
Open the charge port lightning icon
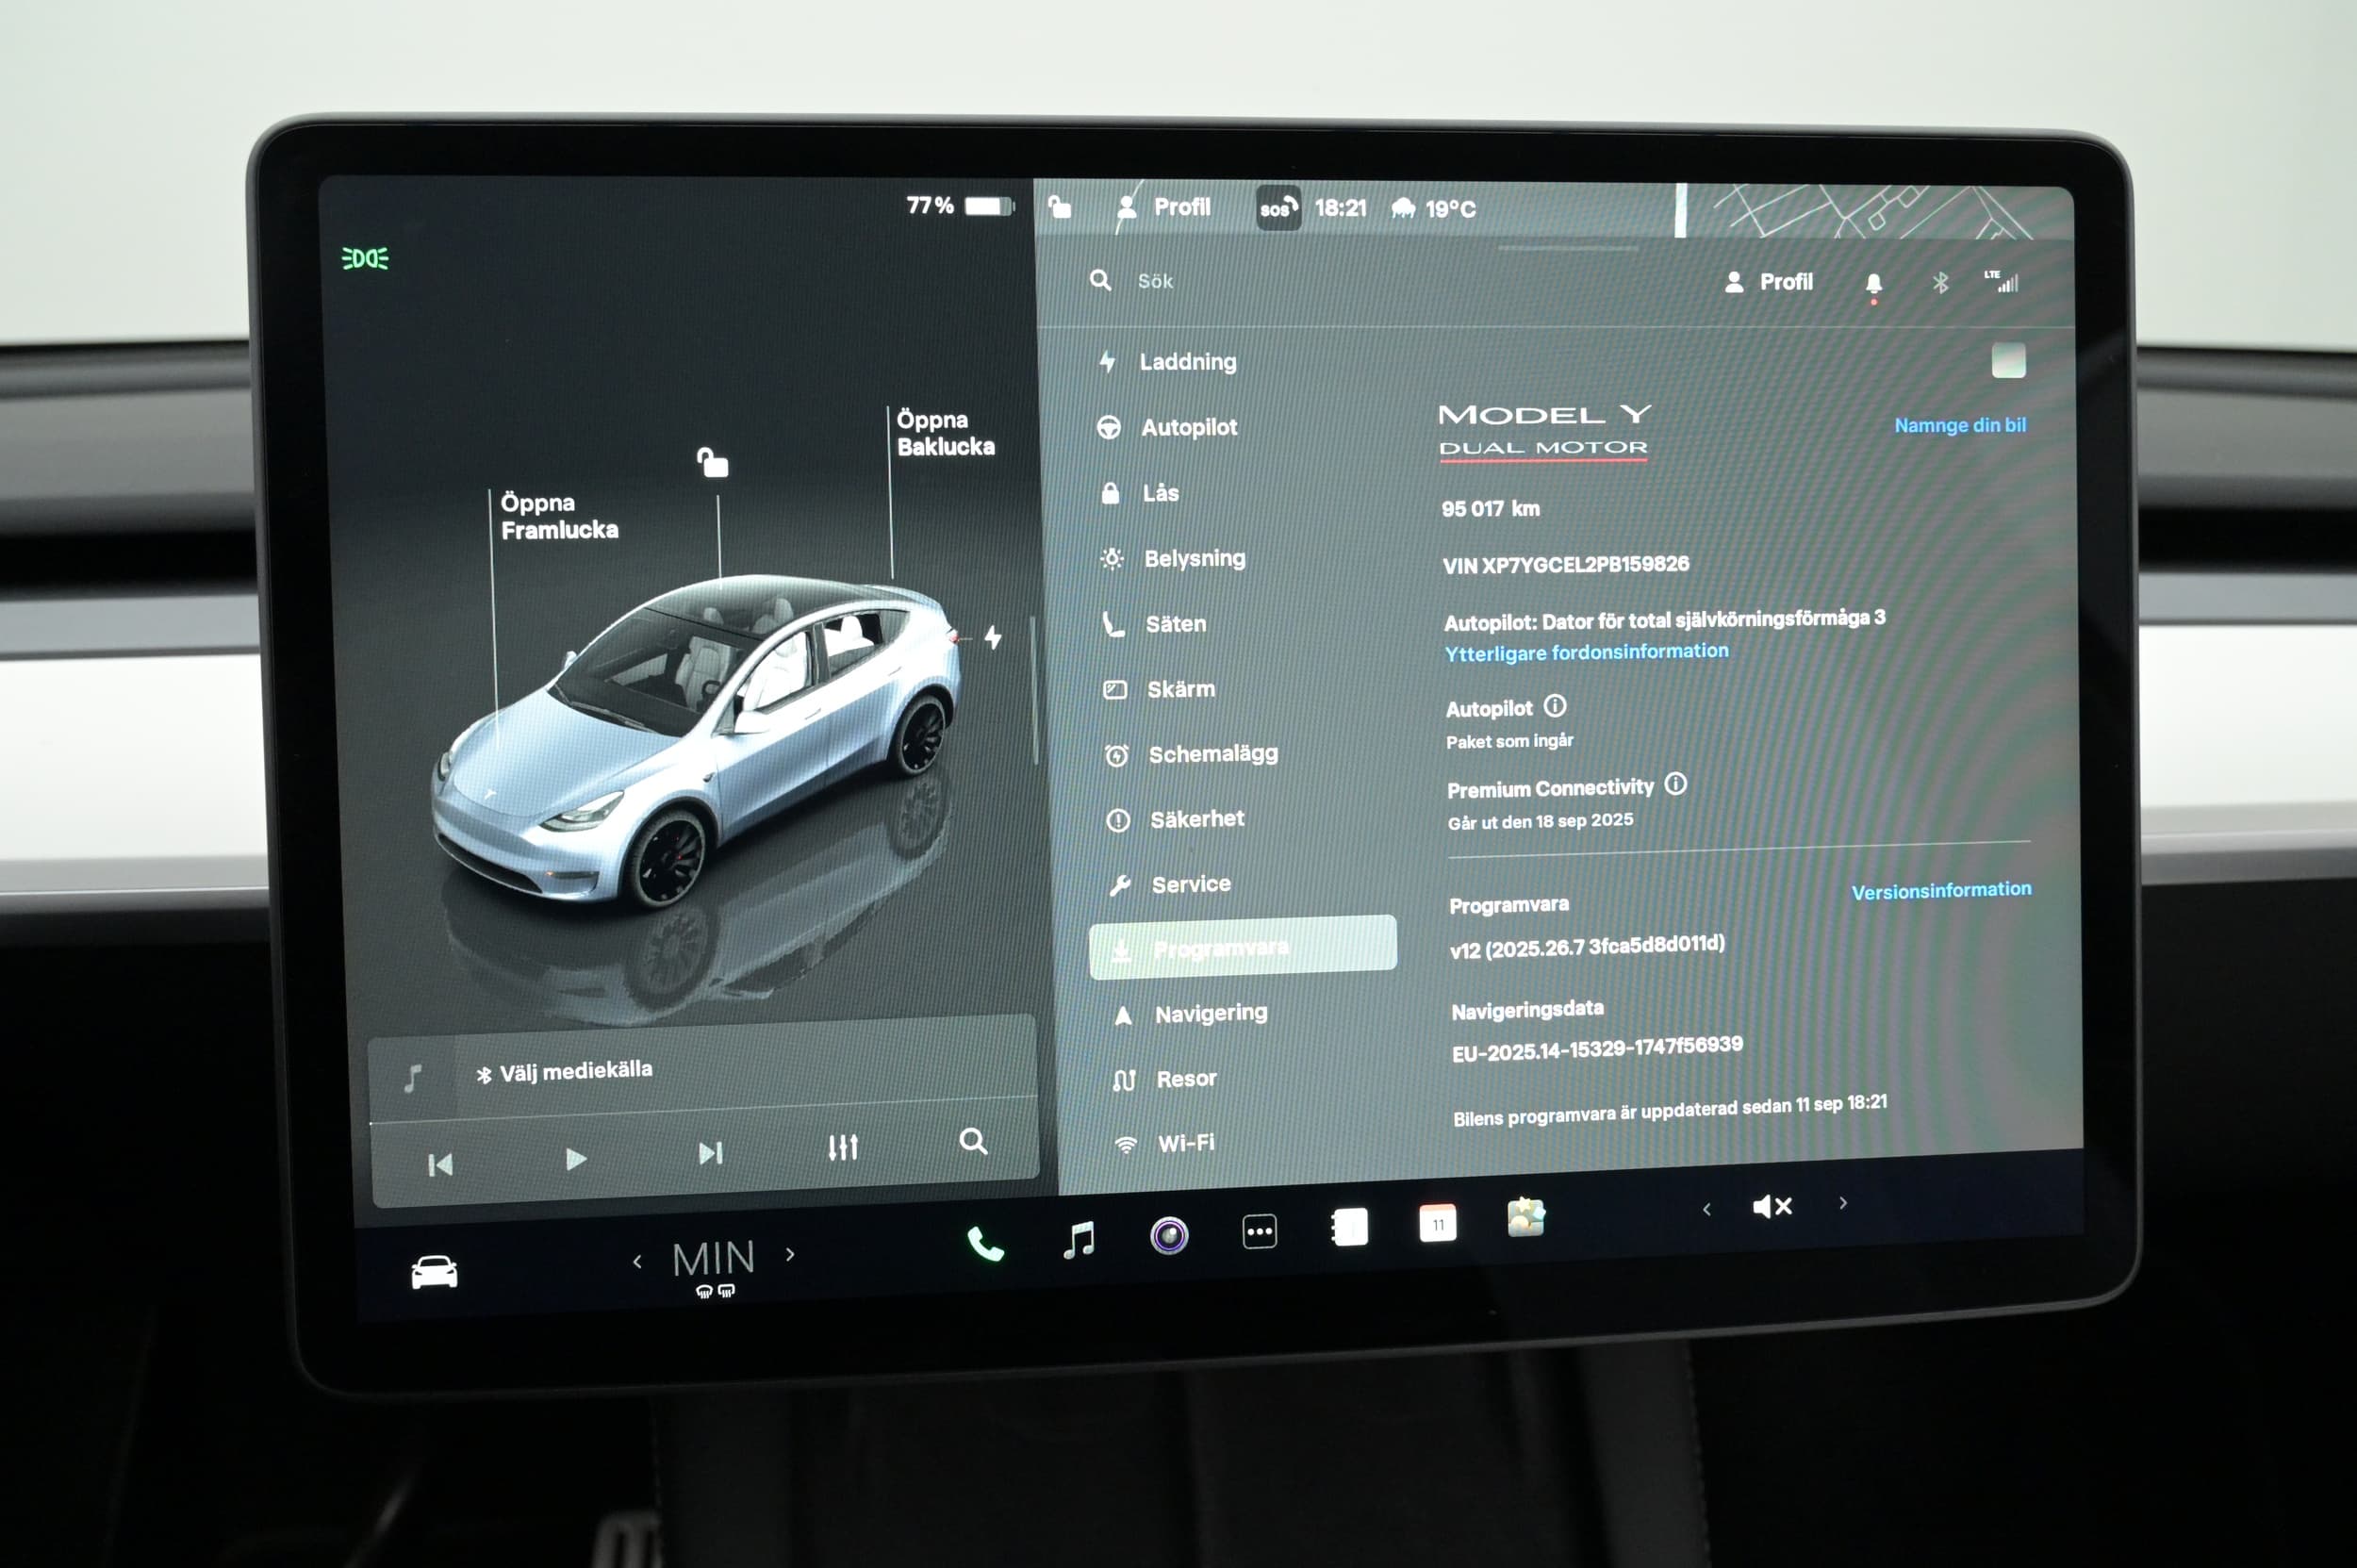coord(992,636)
